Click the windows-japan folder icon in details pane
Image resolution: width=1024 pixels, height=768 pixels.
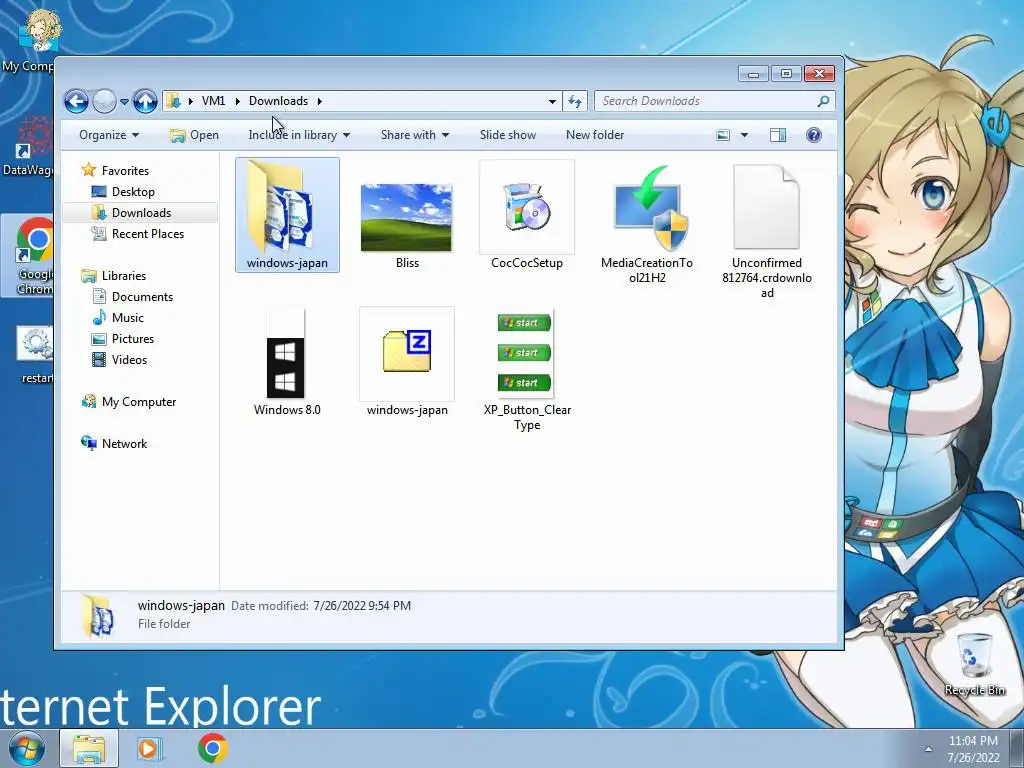[98, 615]
